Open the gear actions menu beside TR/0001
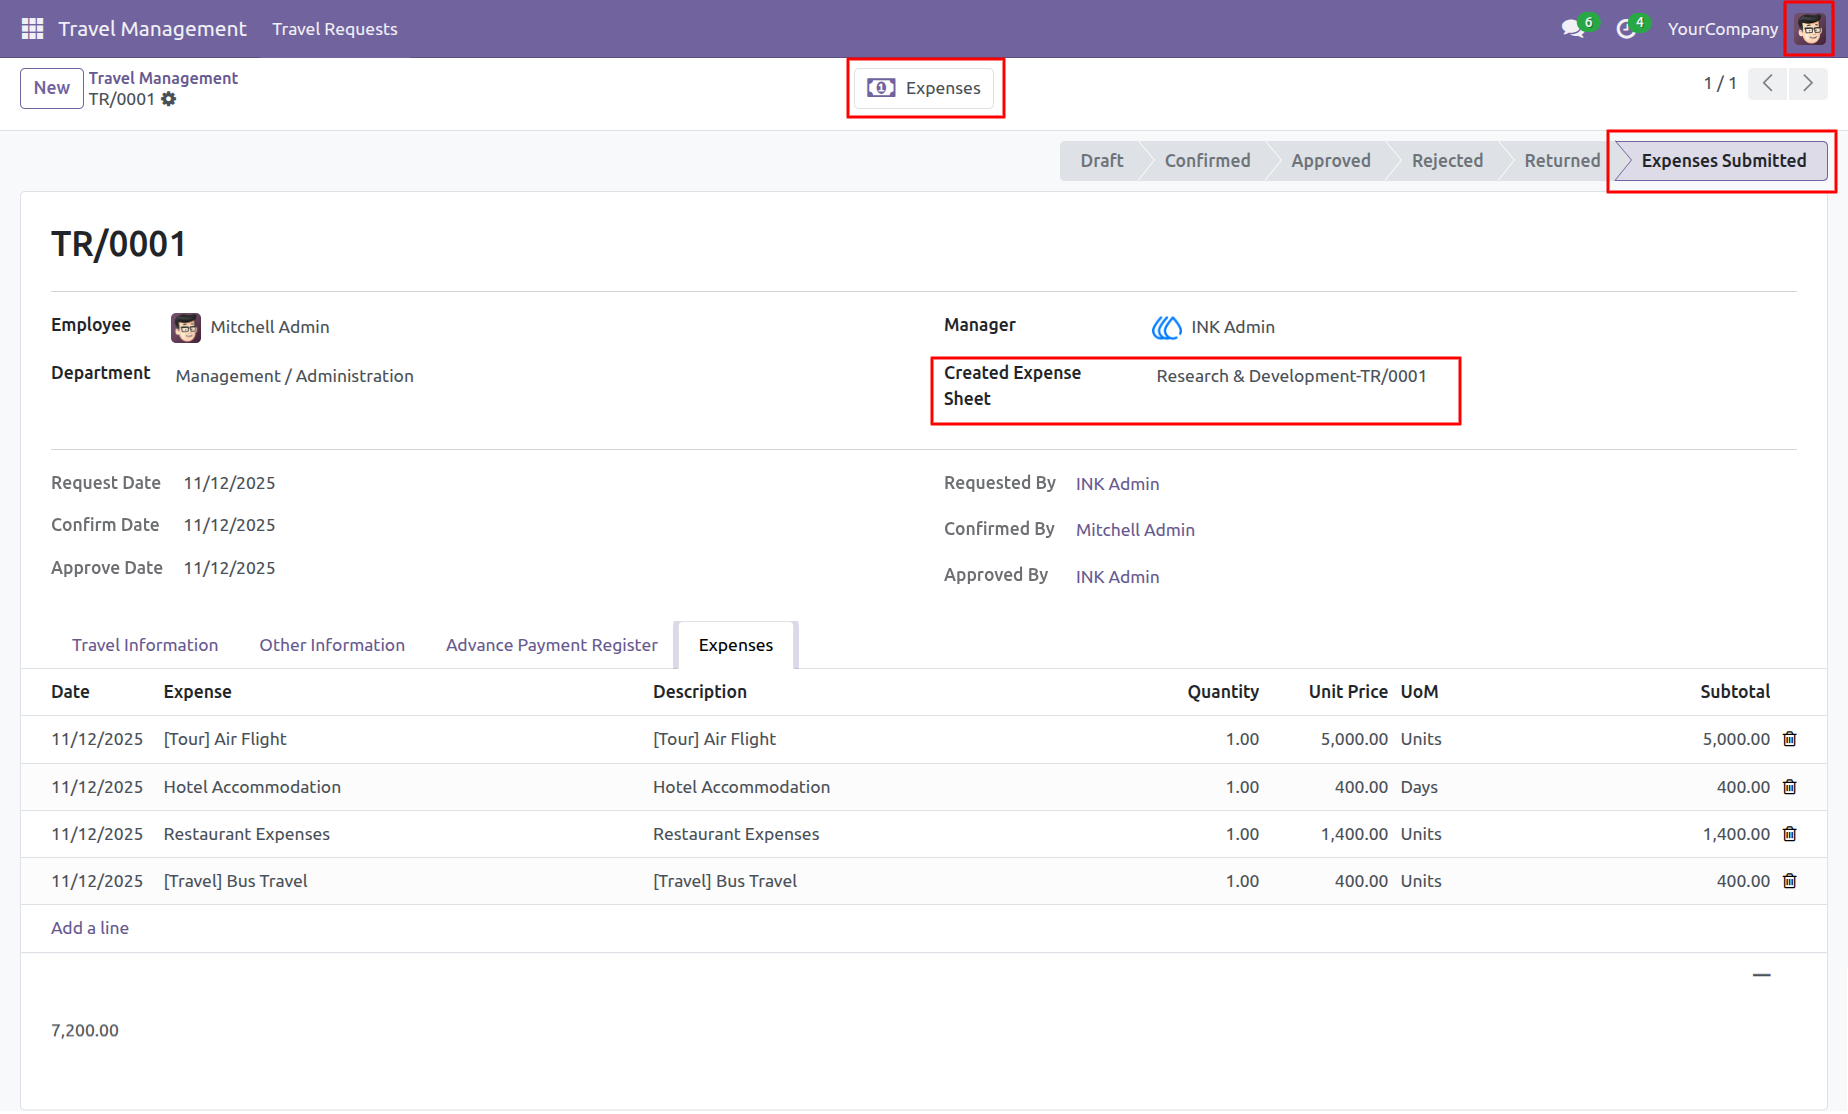 click(169, 99)
